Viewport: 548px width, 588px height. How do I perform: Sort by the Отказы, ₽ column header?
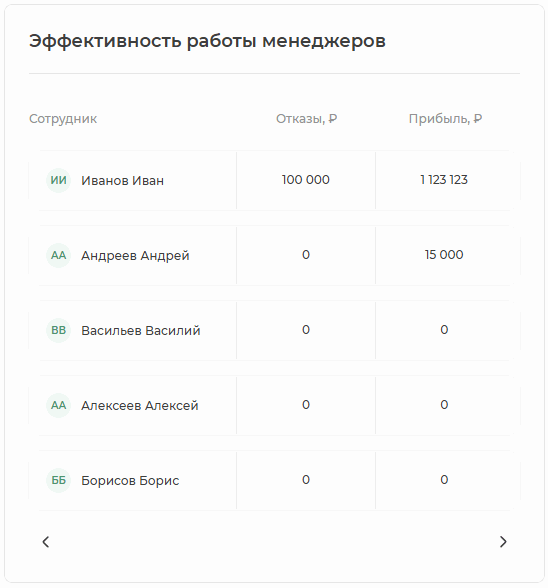pos(306,119)
